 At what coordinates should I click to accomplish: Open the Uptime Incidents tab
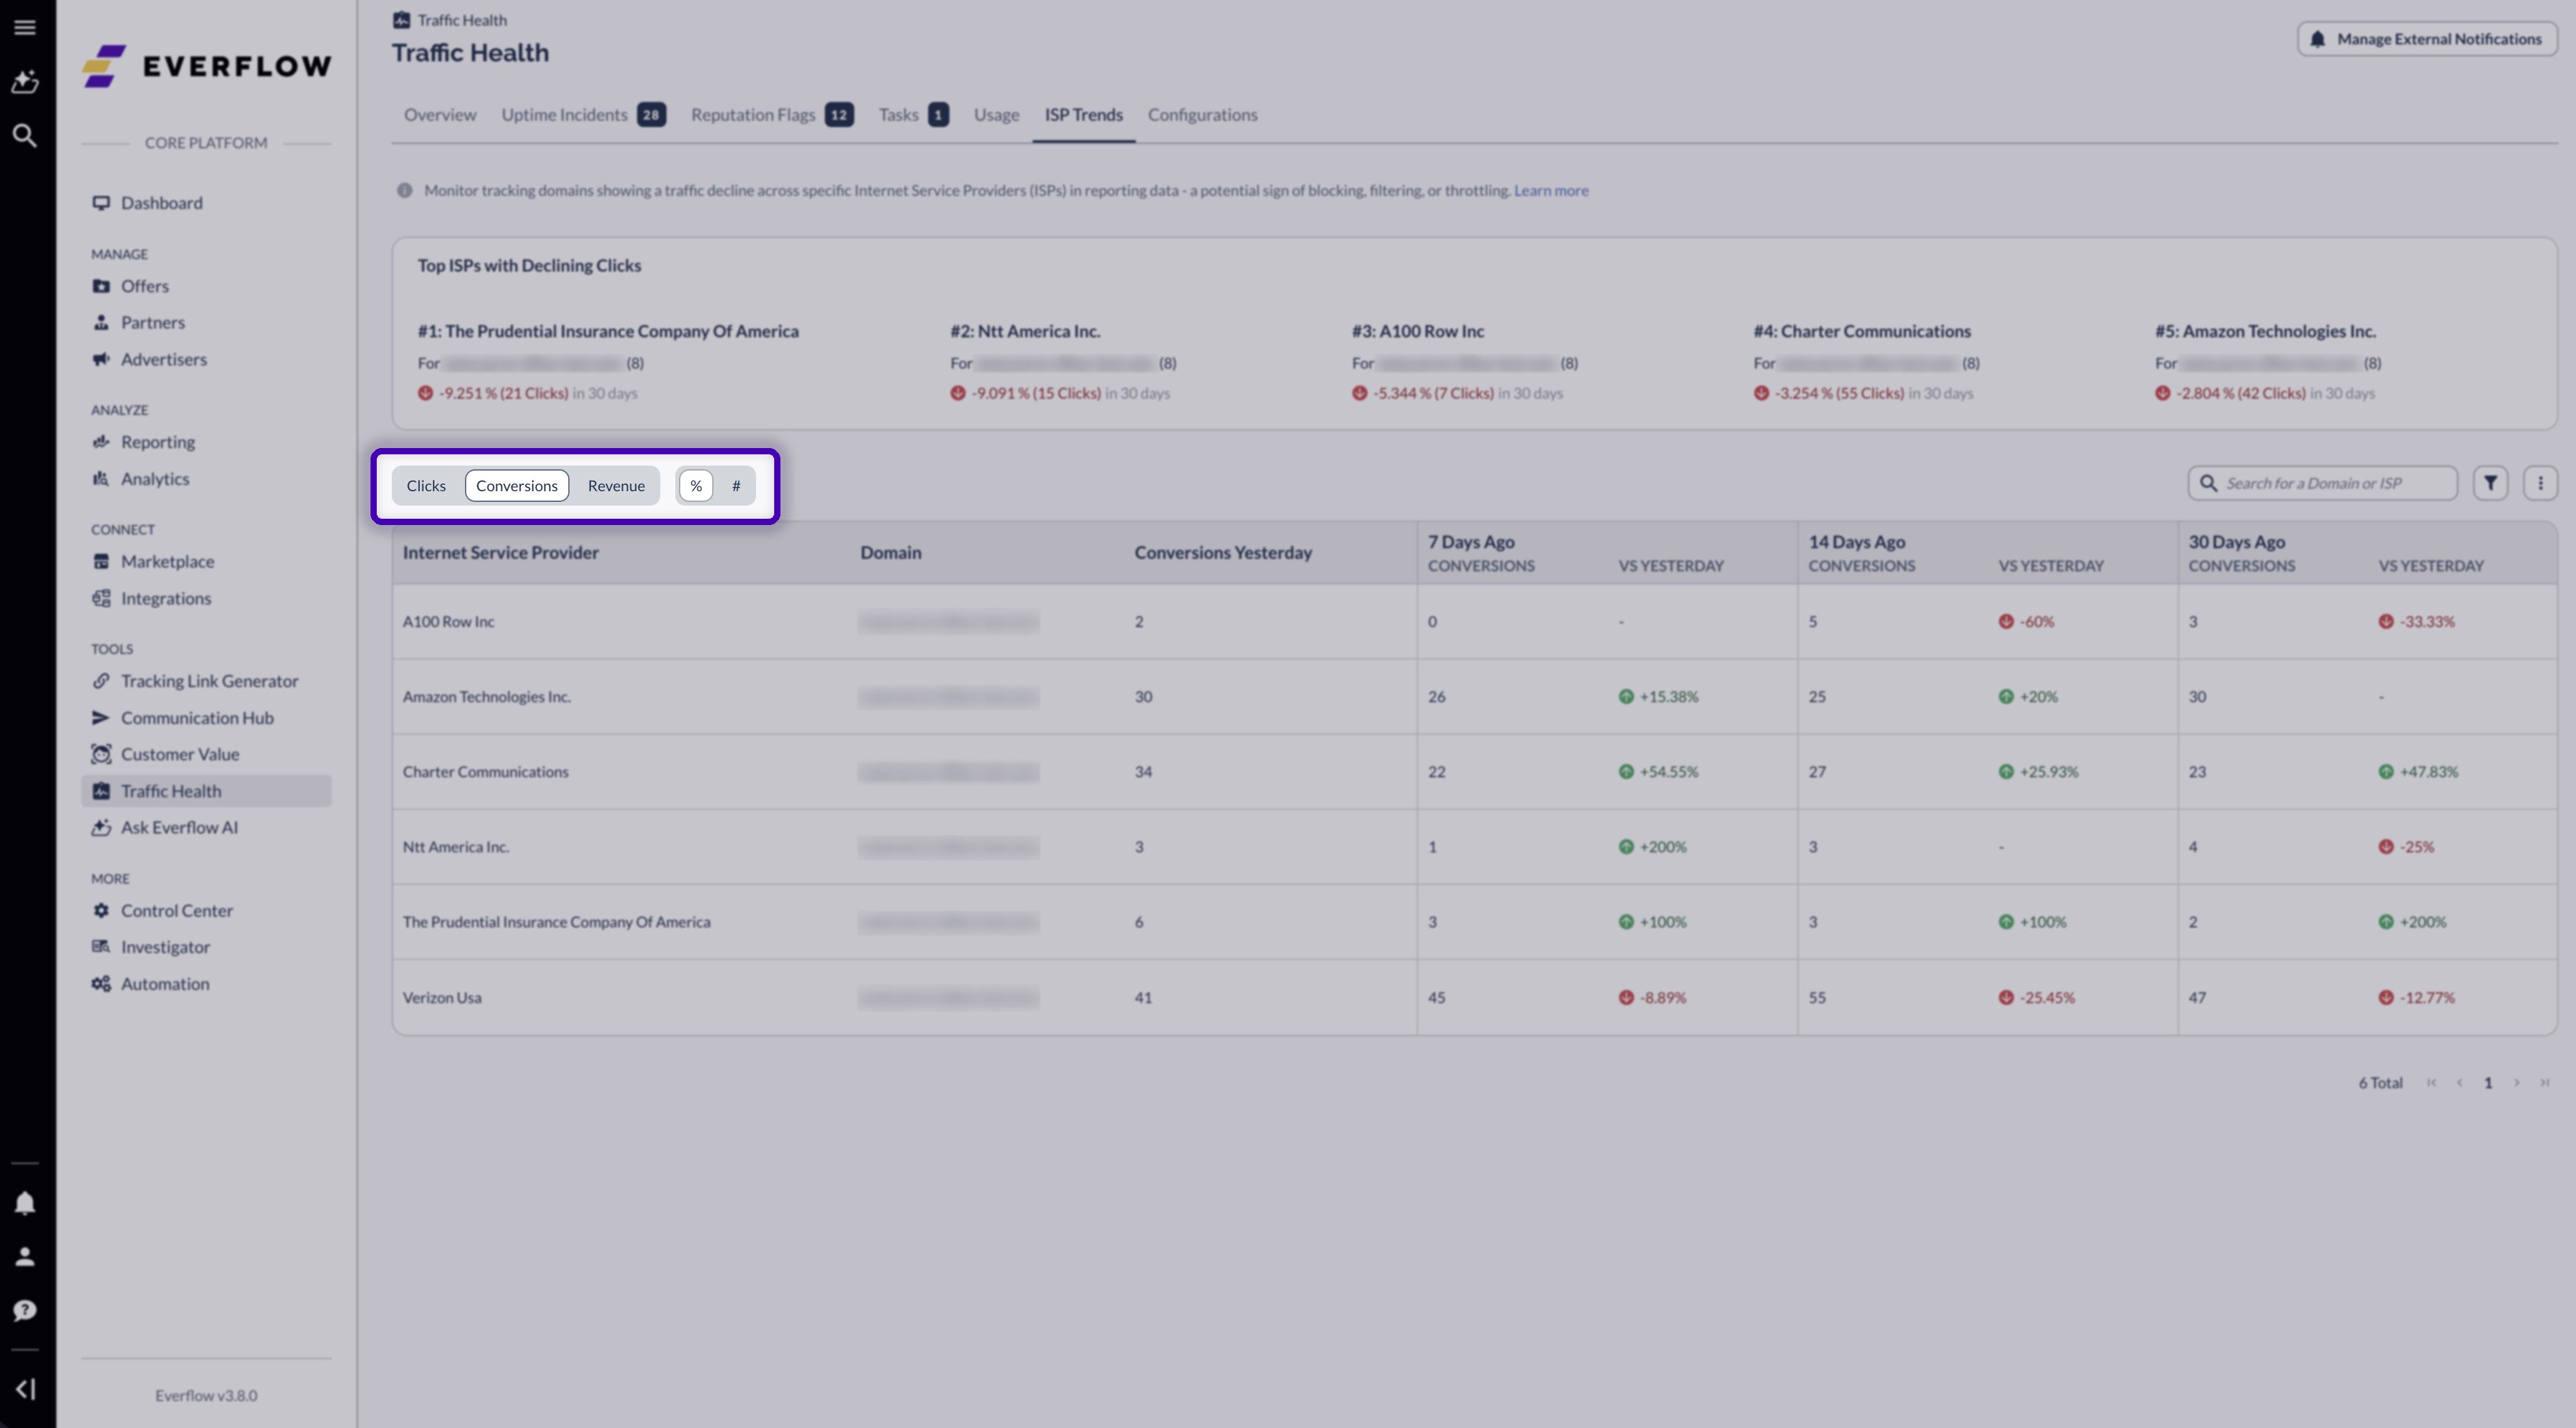click(583, 115)
